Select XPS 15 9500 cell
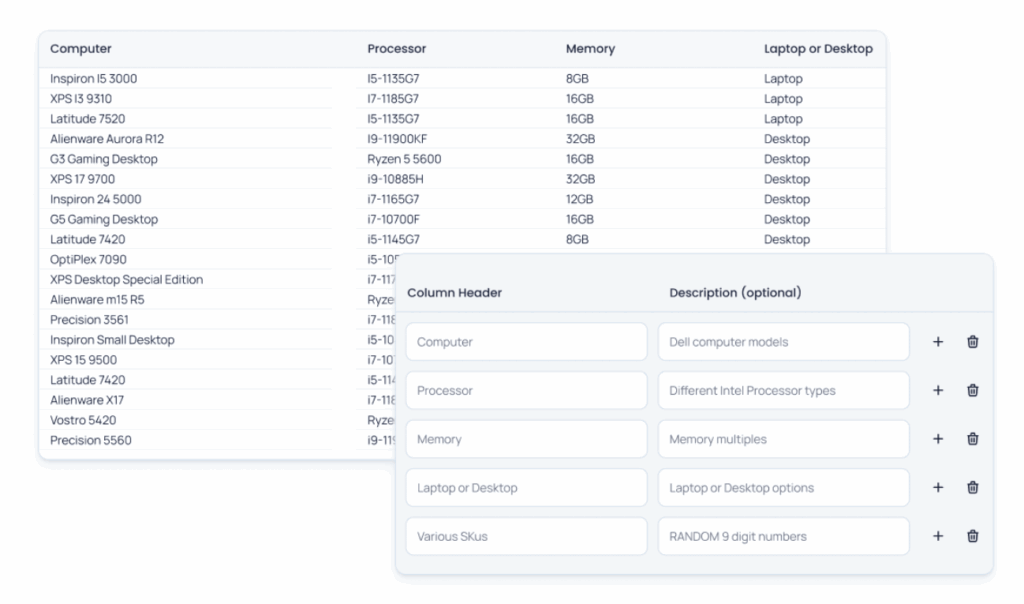 tap(83, 360)
